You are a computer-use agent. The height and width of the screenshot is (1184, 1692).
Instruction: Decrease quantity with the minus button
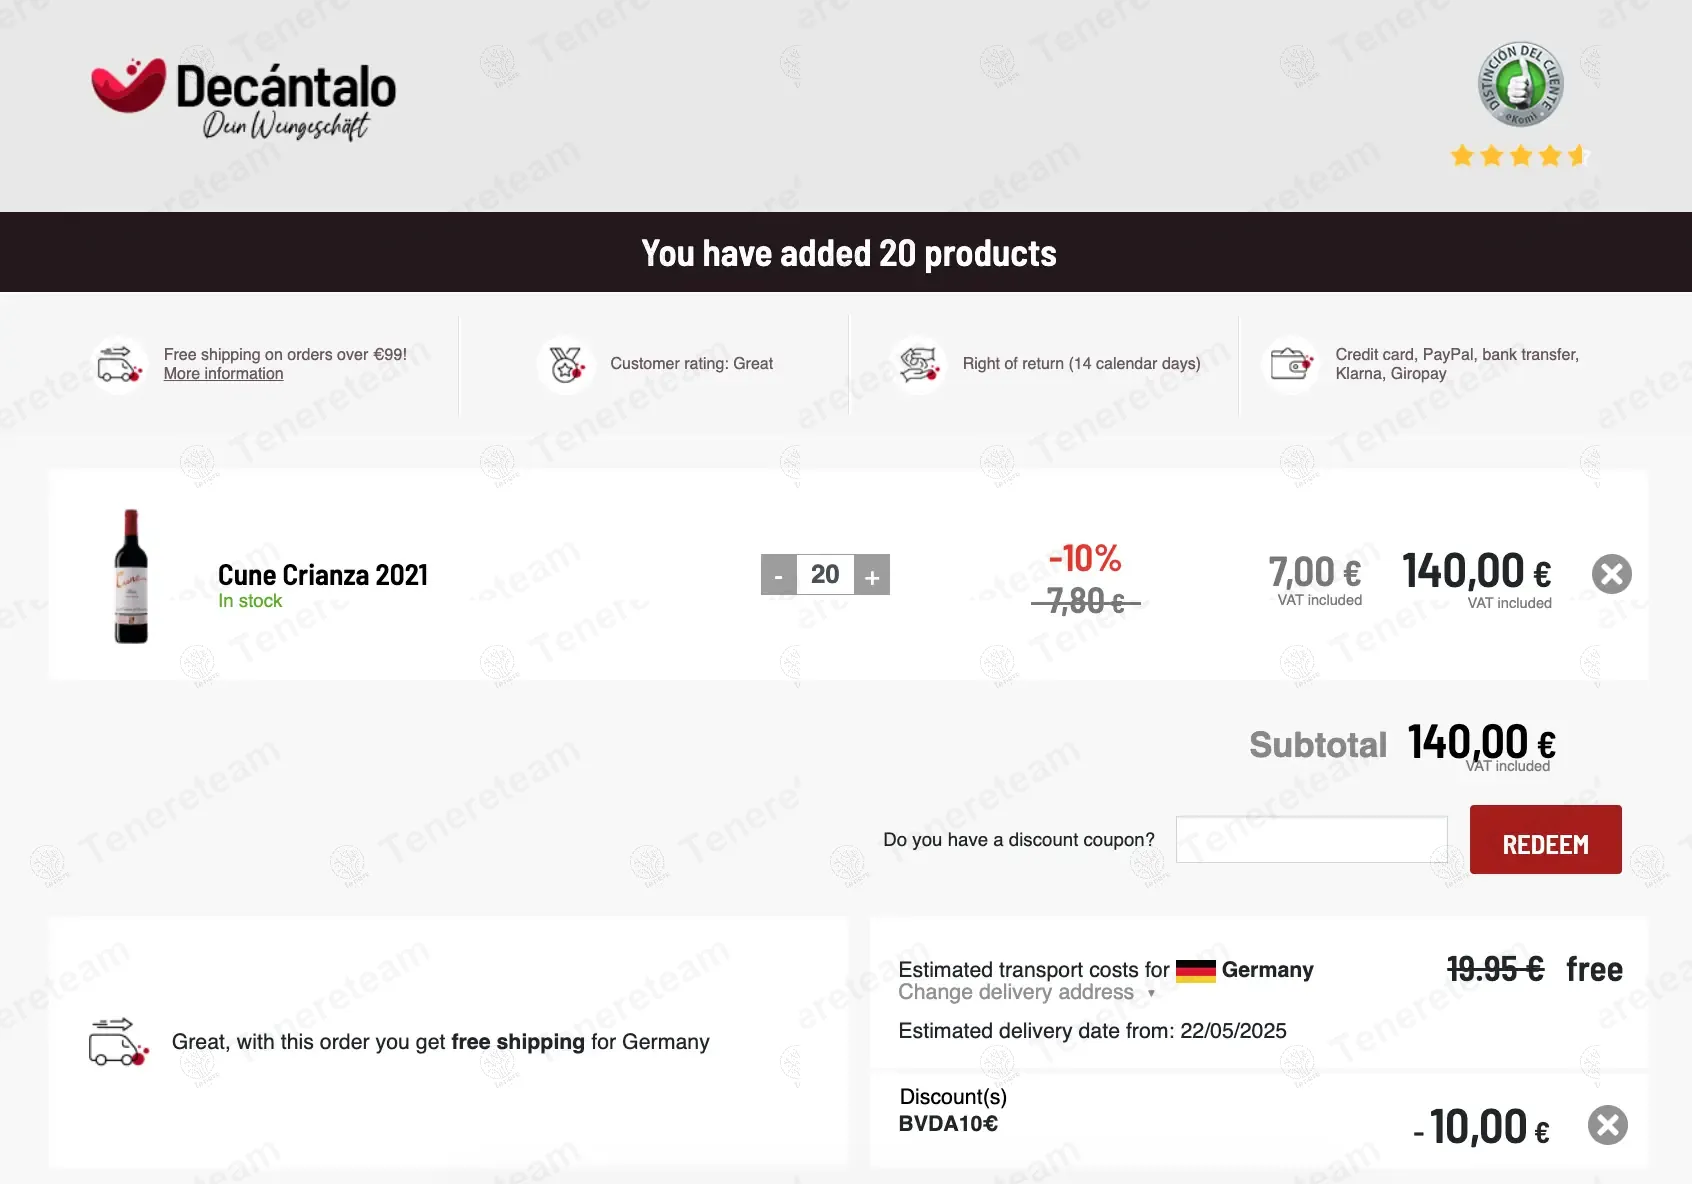778,575
